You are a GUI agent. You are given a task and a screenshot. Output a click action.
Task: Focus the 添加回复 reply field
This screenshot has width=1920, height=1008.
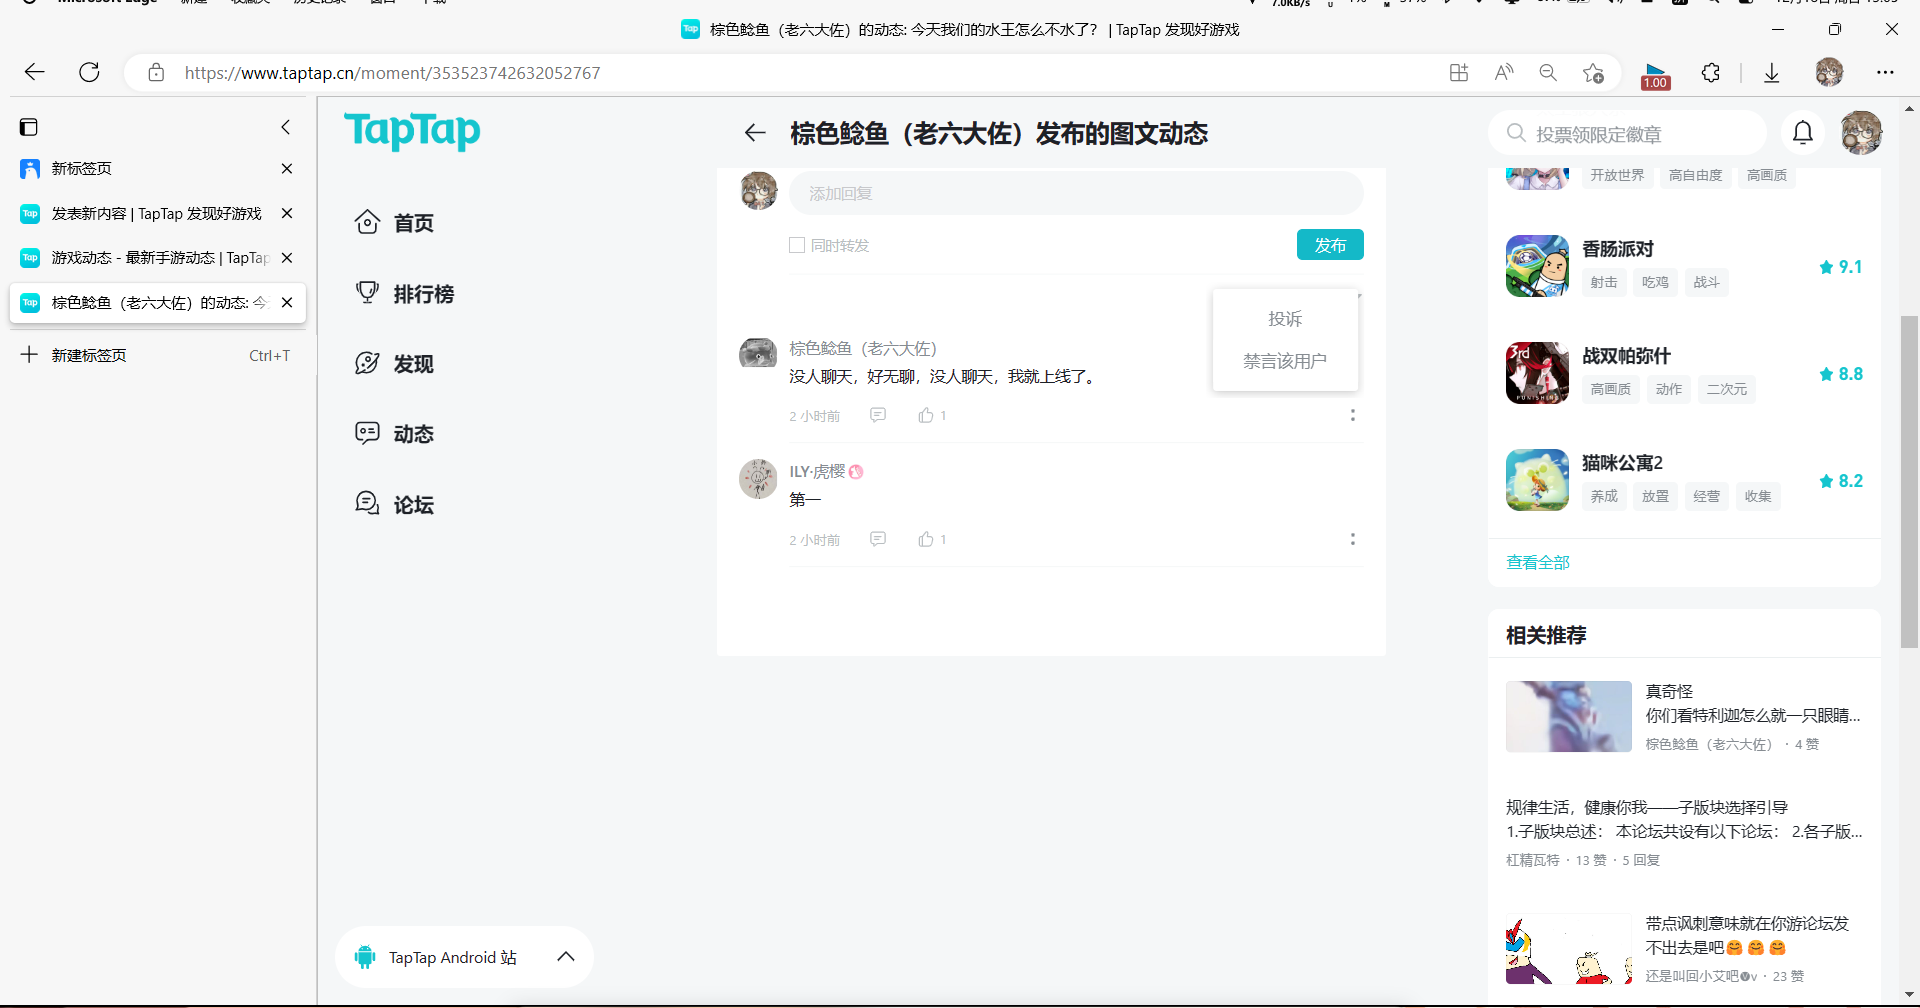(x=1076, y=193)
